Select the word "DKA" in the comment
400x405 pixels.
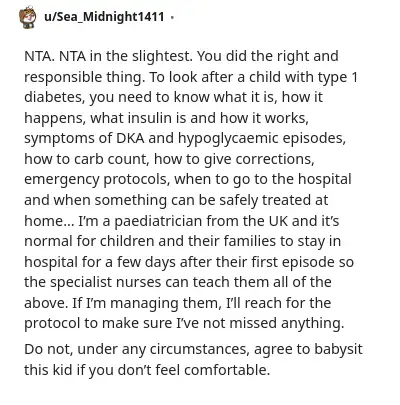[130, 138]
